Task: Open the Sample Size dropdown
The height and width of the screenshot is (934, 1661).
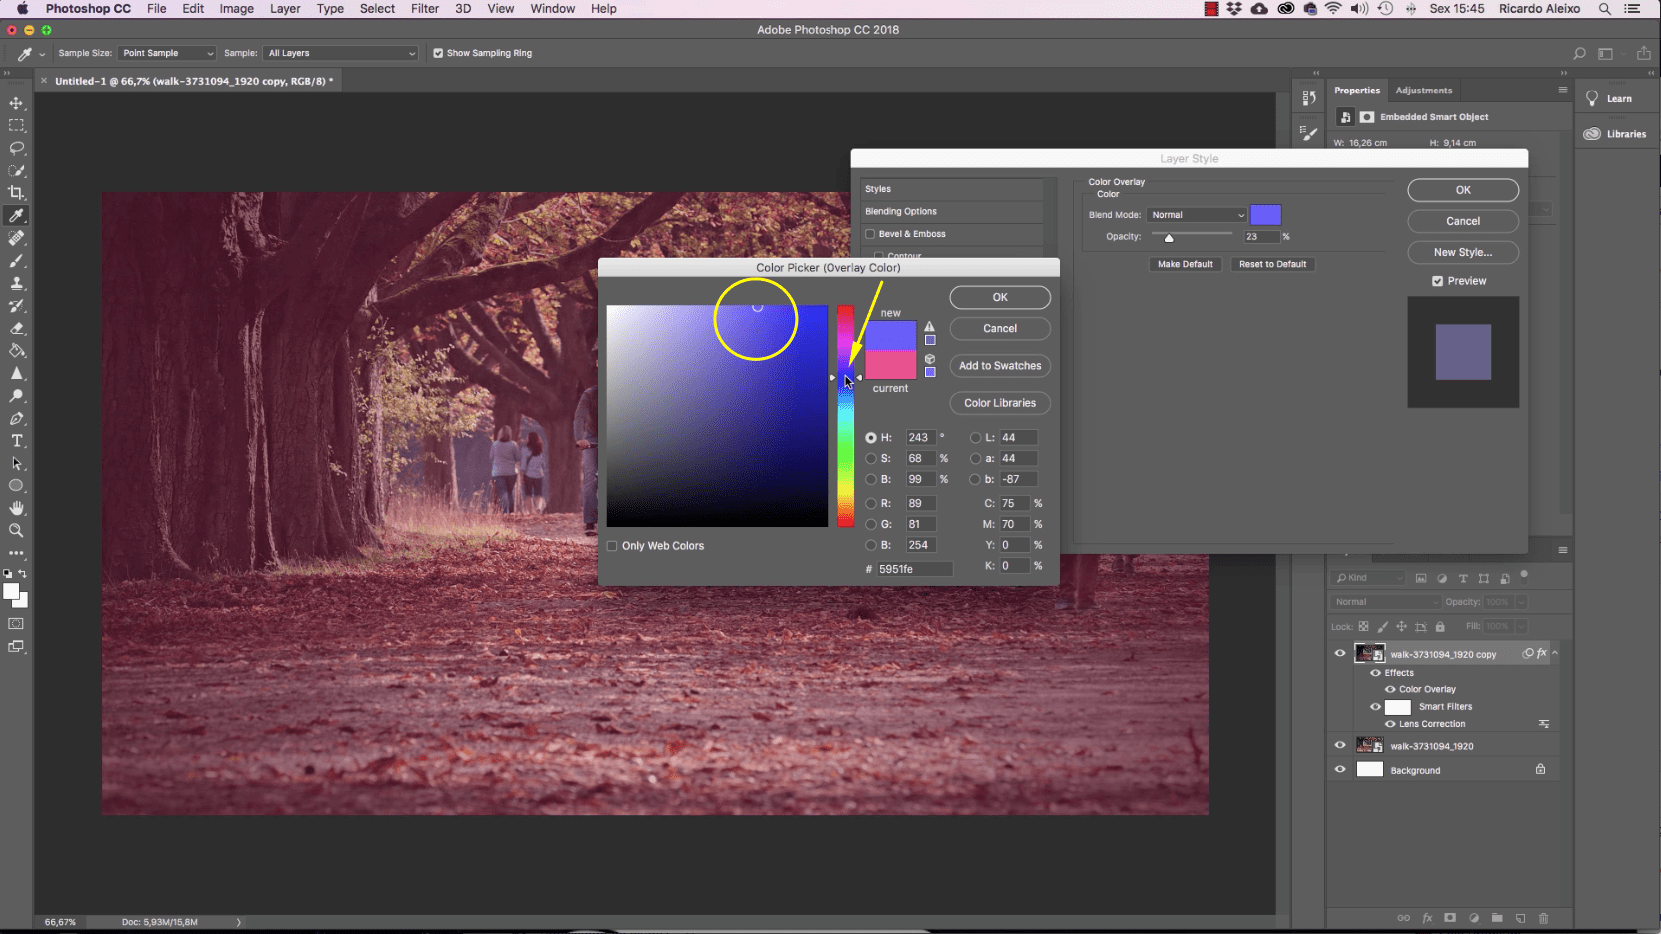Action: [167, 53]
